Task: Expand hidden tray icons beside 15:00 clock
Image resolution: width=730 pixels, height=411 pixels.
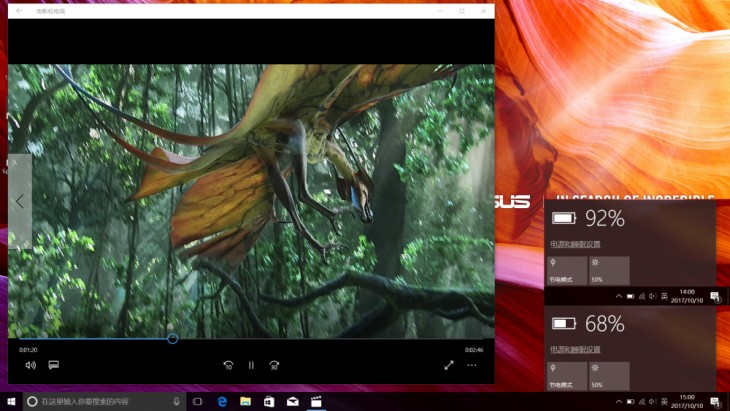Action: coord(617,402)
